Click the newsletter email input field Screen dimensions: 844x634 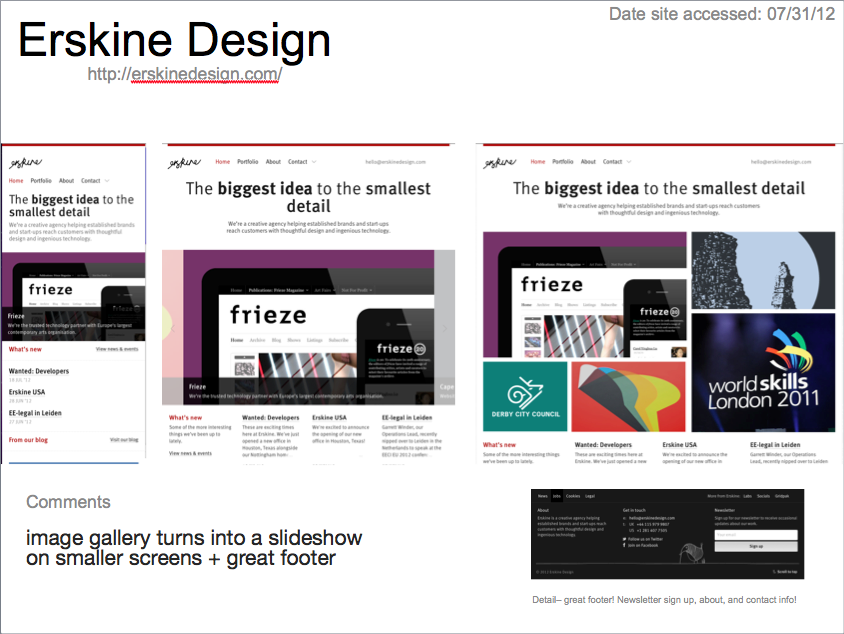pyautogui.click(x=755, y=534)
